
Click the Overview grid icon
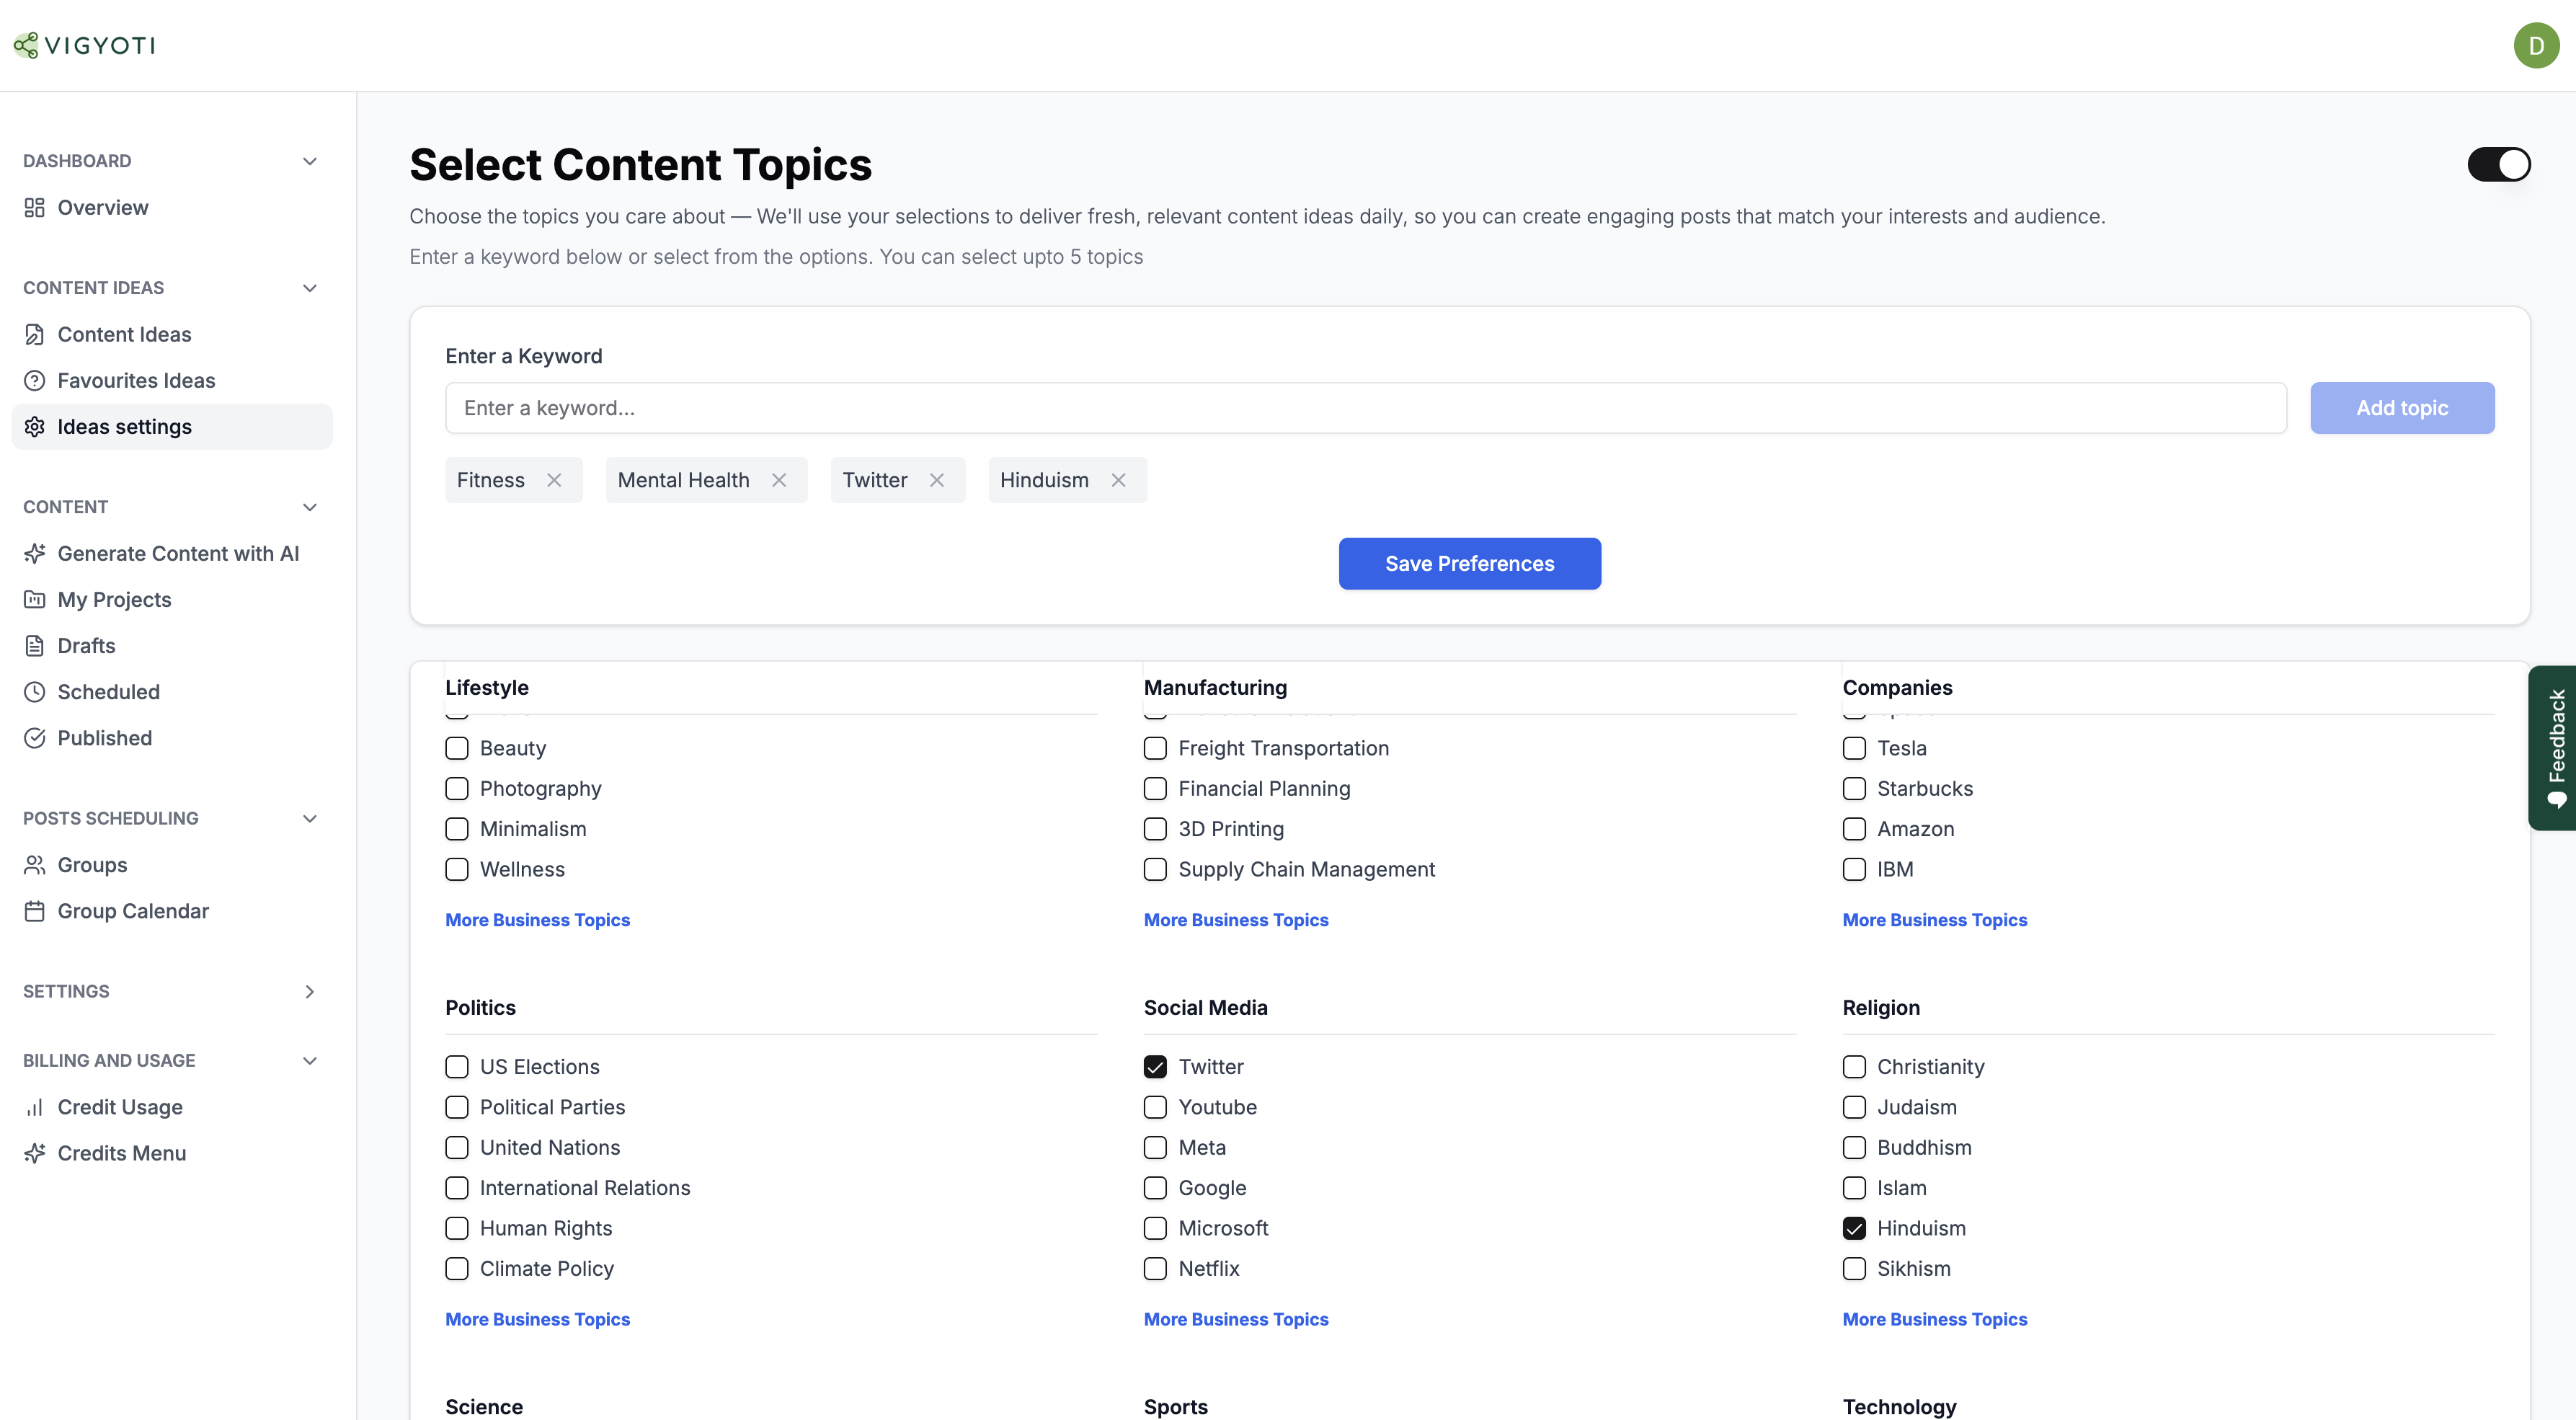35,207
